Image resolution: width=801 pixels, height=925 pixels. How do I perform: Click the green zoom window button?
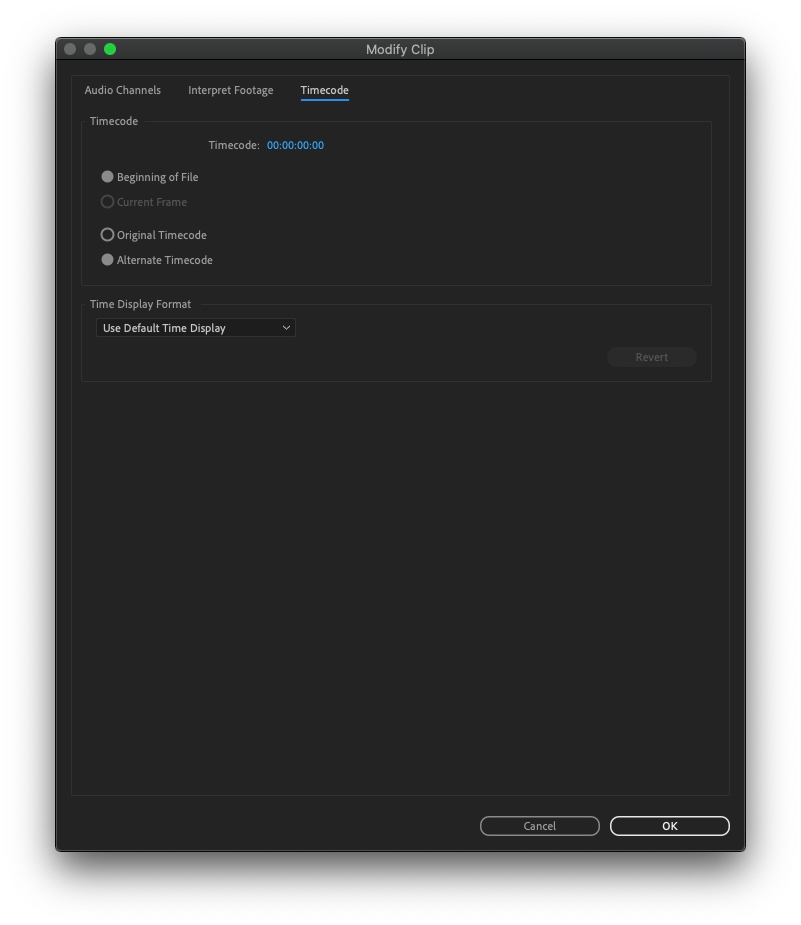pos(110,49)
